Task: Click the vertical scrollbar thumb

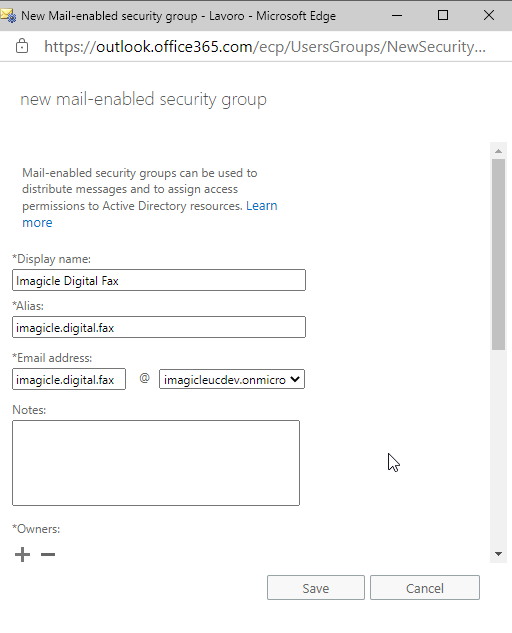Action: 498,254
